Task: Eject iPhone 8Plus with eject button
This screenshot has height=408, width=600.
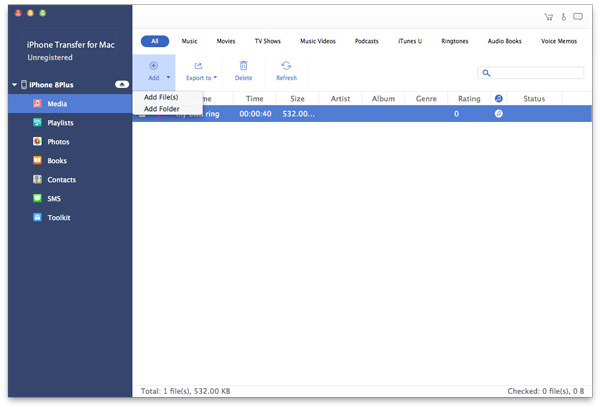Action: [x=122, y=84]
